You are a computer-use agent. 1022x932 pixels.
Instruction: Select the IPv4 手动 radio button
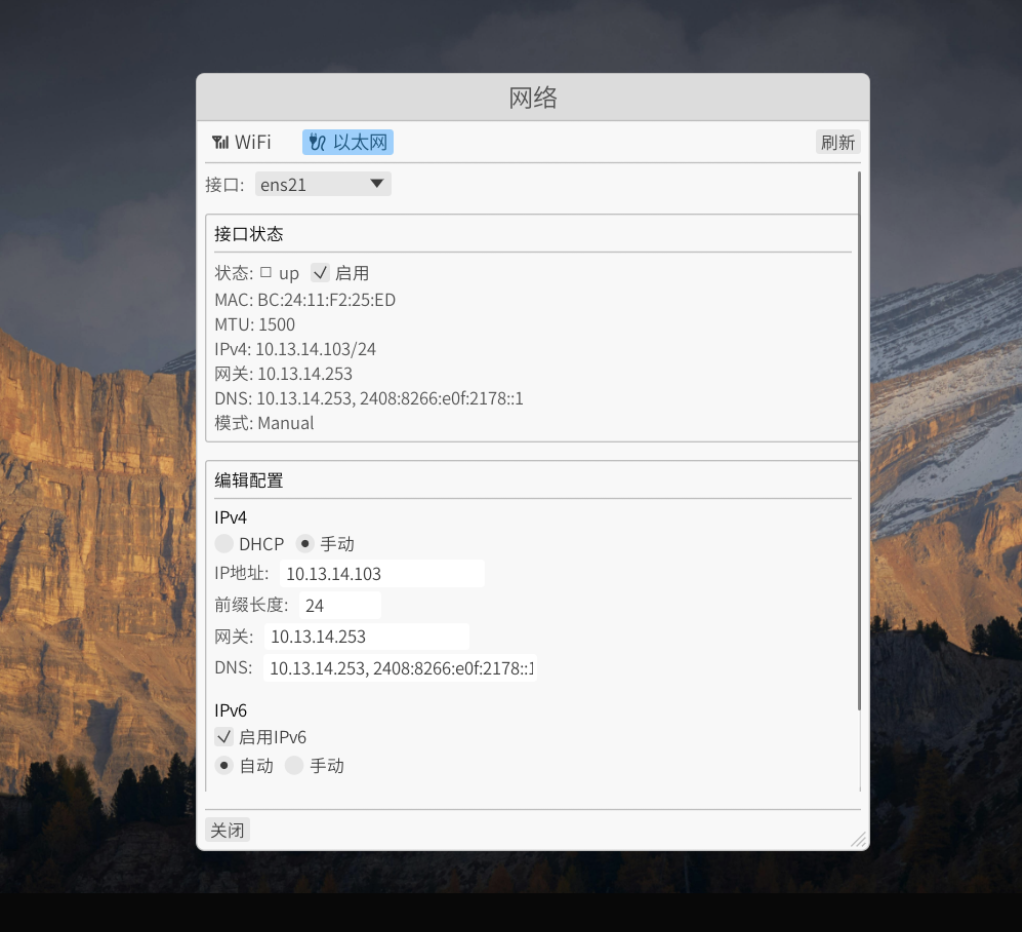[x=306, y=544]
